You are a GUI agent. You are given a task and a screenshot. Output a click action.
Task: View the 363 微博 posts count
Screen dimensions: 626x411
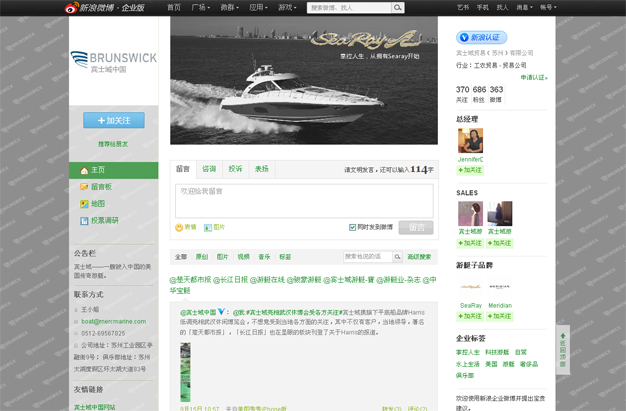(x=496, y=94)
